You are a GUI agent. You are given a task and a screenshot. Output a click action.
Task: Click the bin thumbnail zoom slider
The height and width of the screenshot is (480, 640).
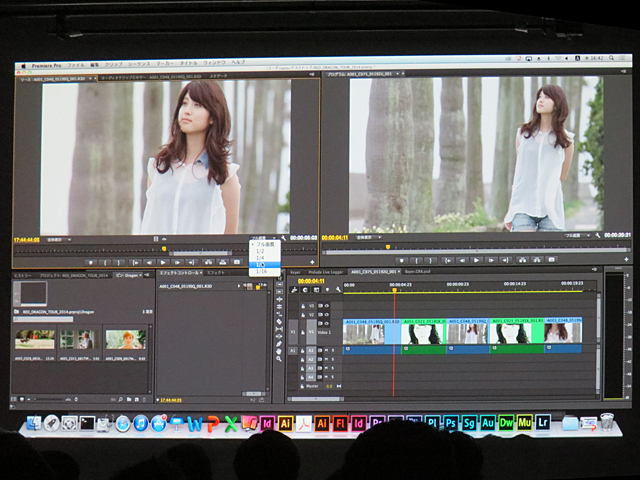click(x=50, y=399)
